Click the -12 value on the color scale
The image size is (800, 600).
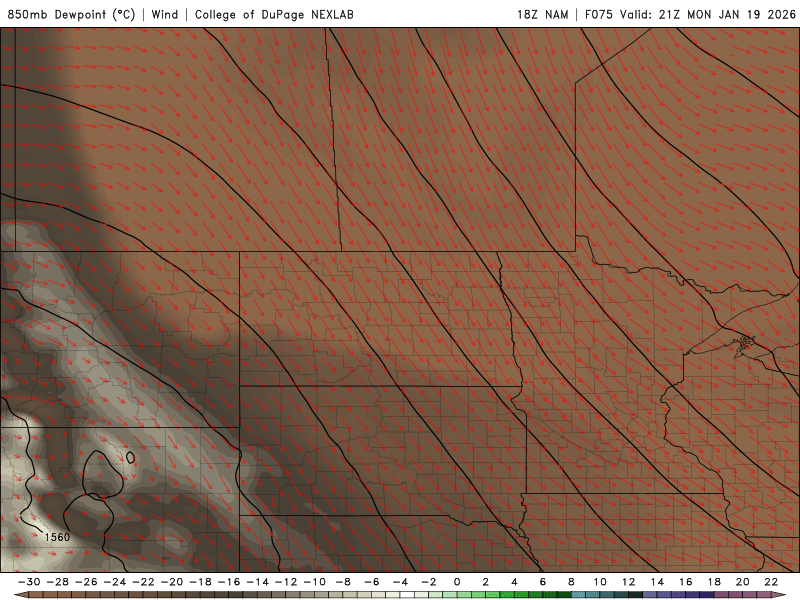click(286, 582)
